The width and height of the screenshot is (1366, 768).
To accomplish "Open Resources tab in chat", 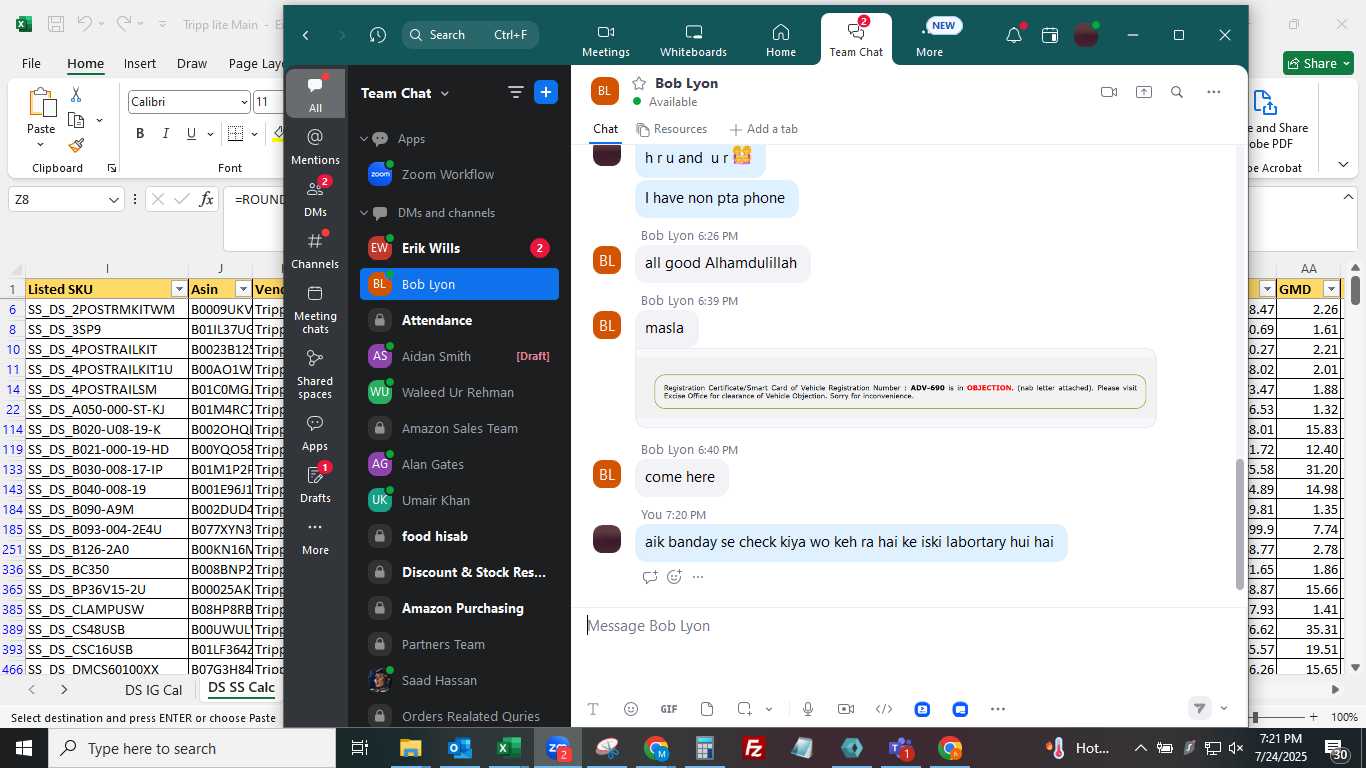I will (671, 129).
